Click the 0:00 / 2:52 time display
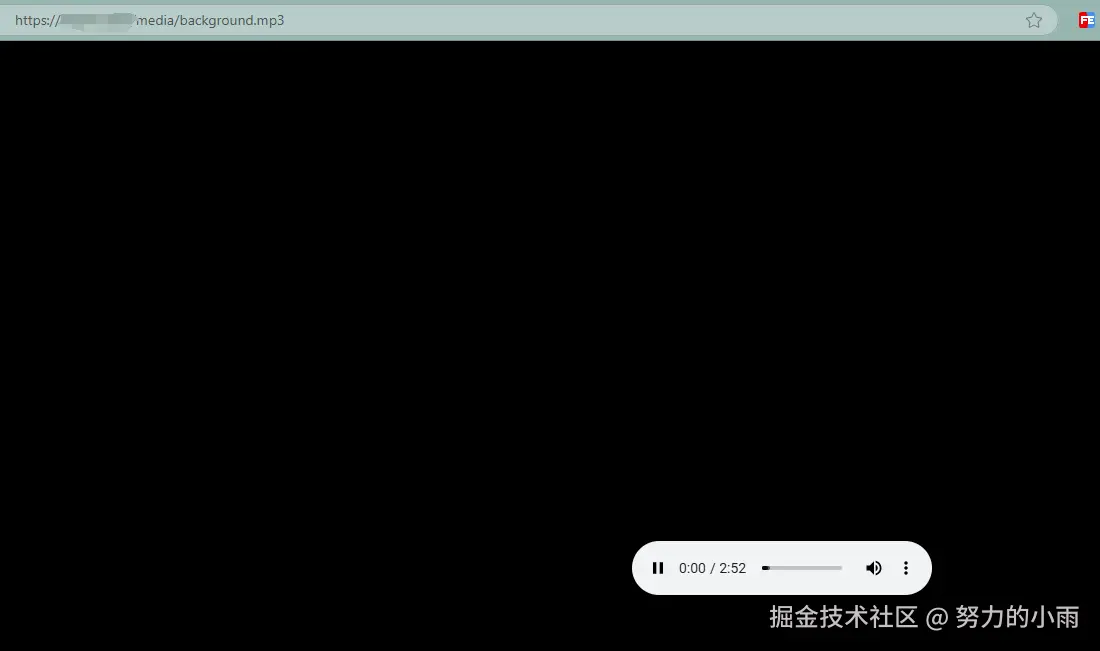Viewport: 1100px width, 651px height. 712,568
